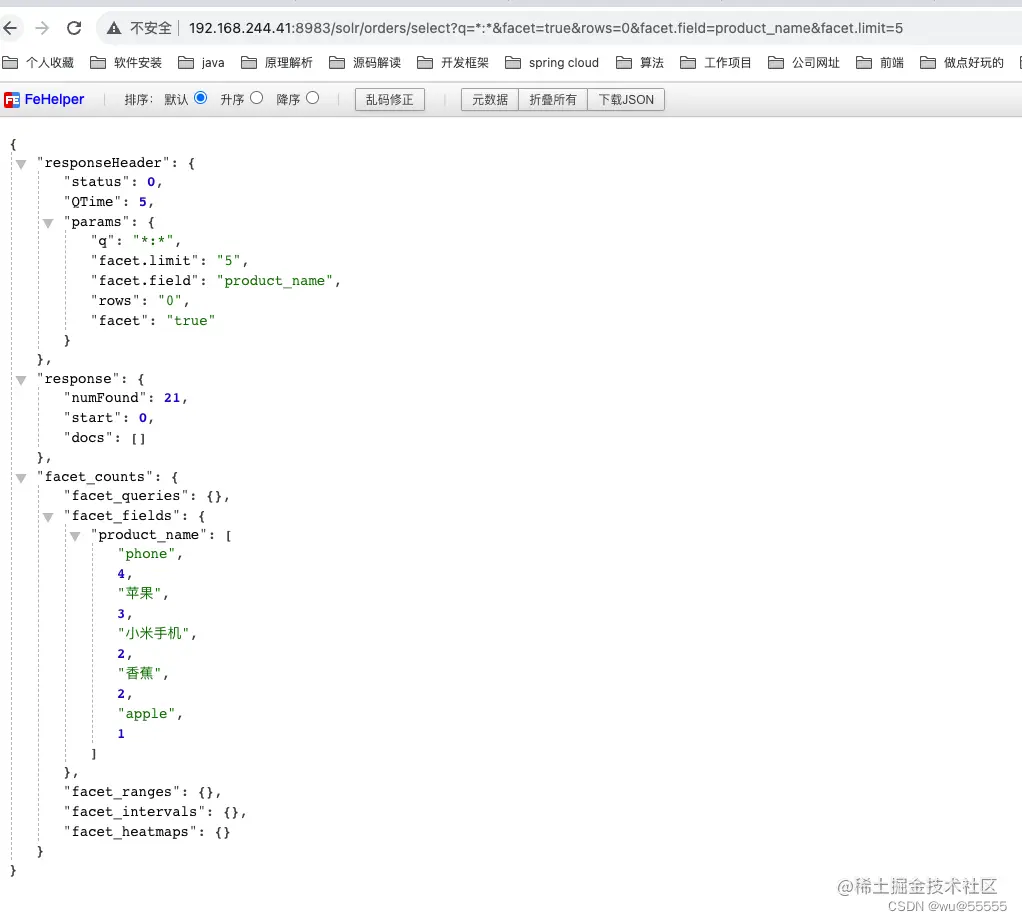Click the "status" key text

96,182
